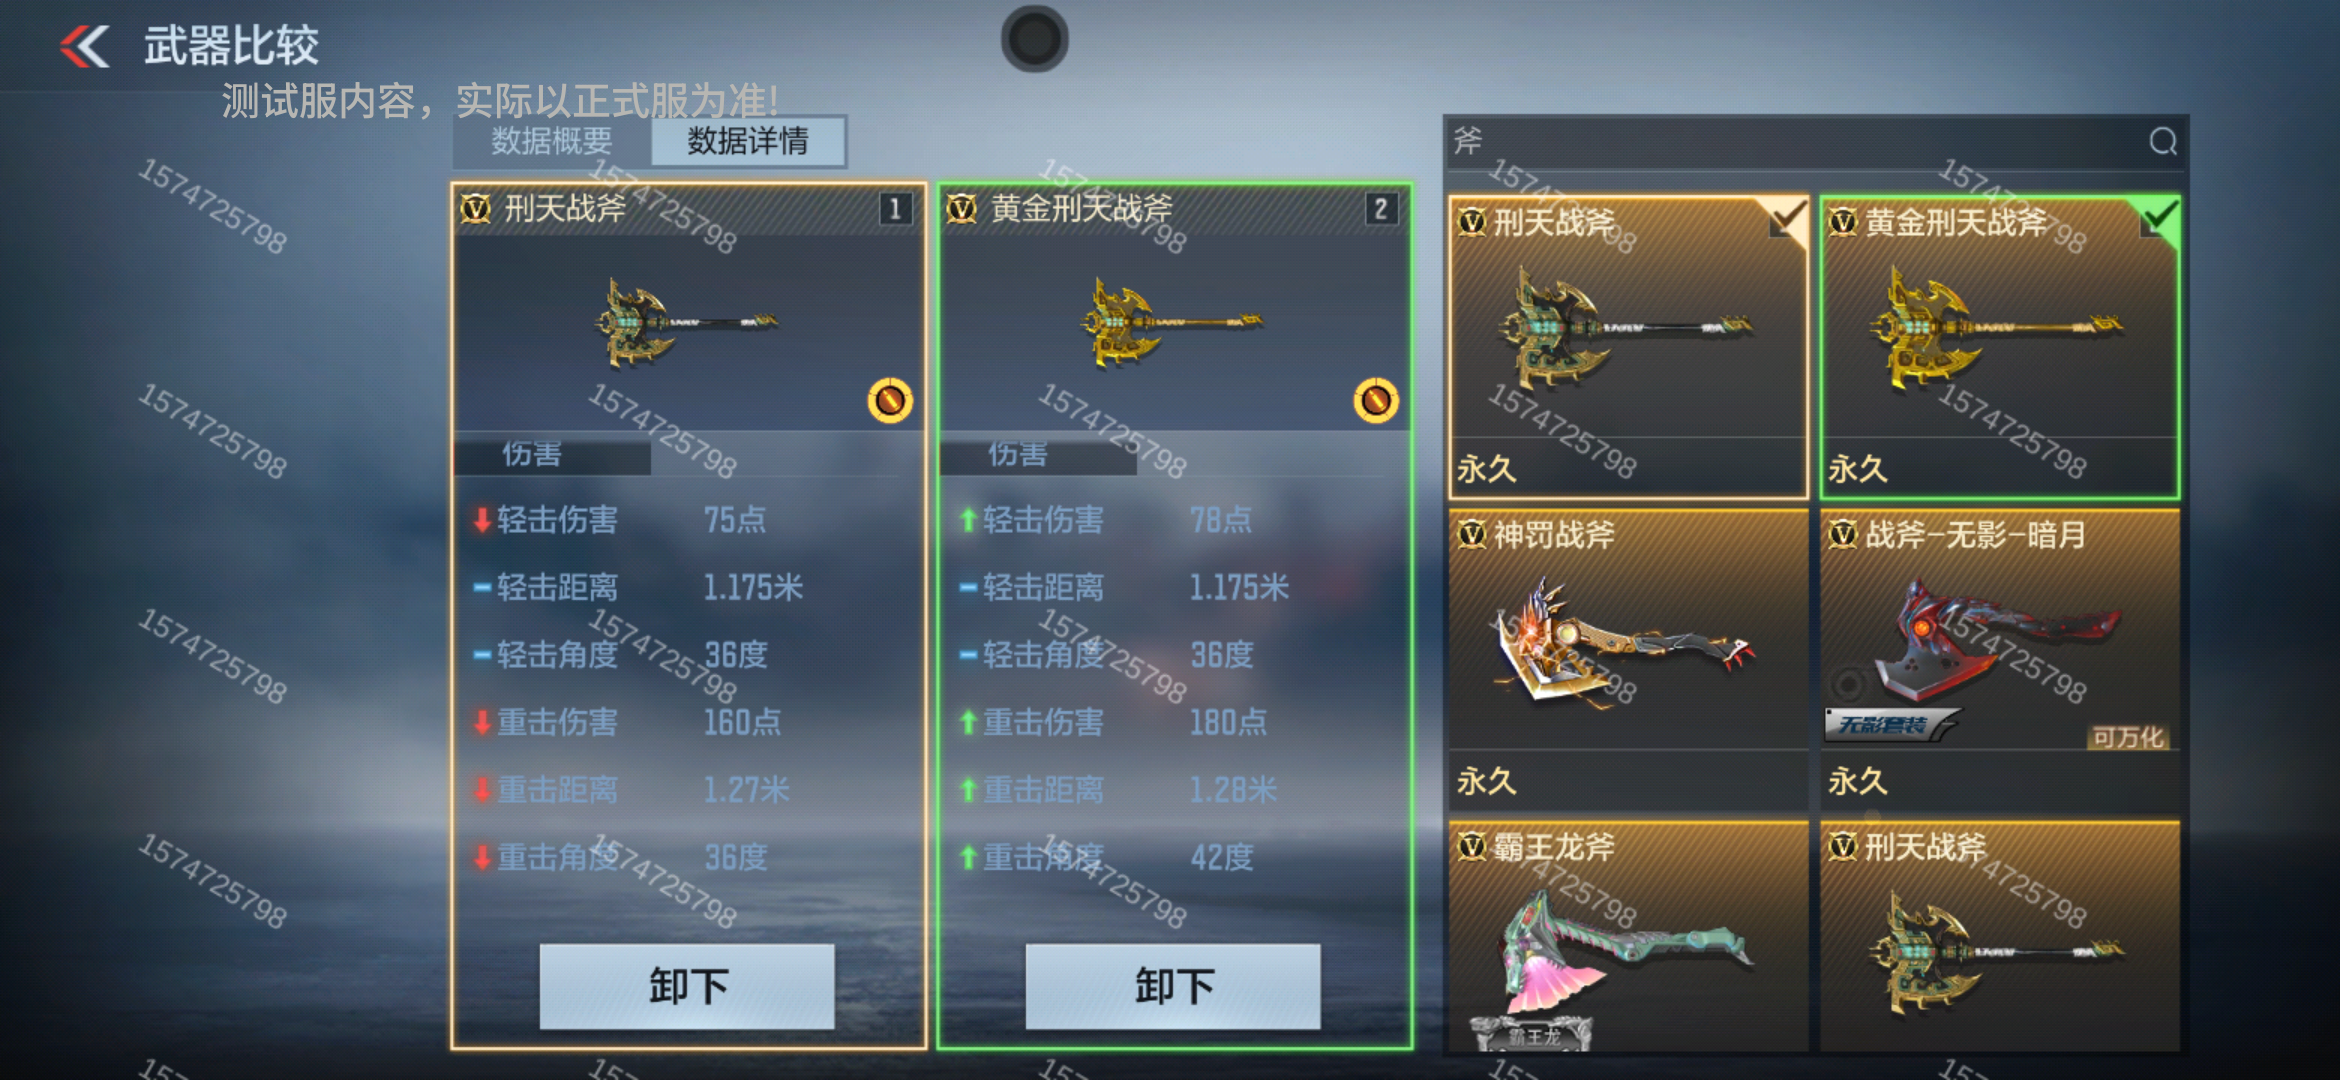Select the 神罚战斧 weapon card
2340x1080 pixels.
1628,660
